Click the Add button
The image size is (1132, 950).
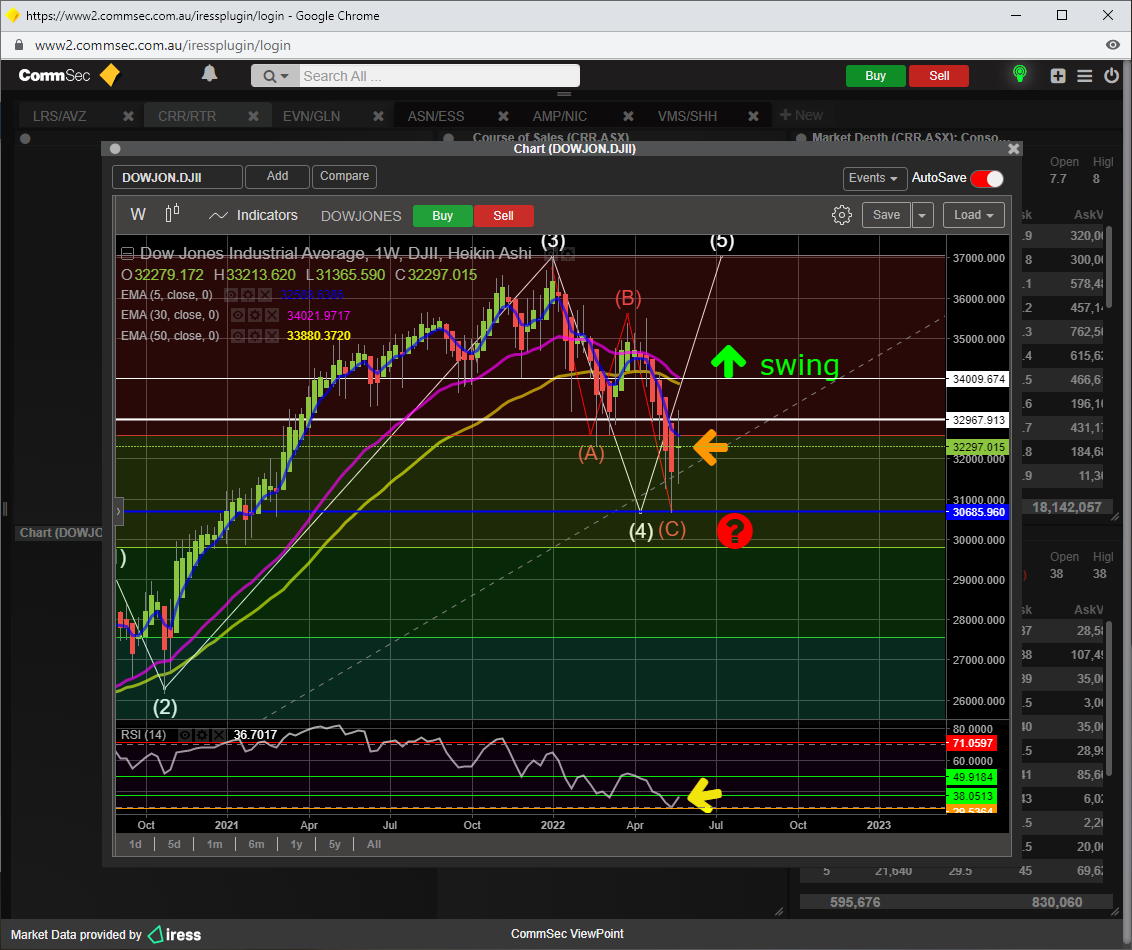pos(277,176)
